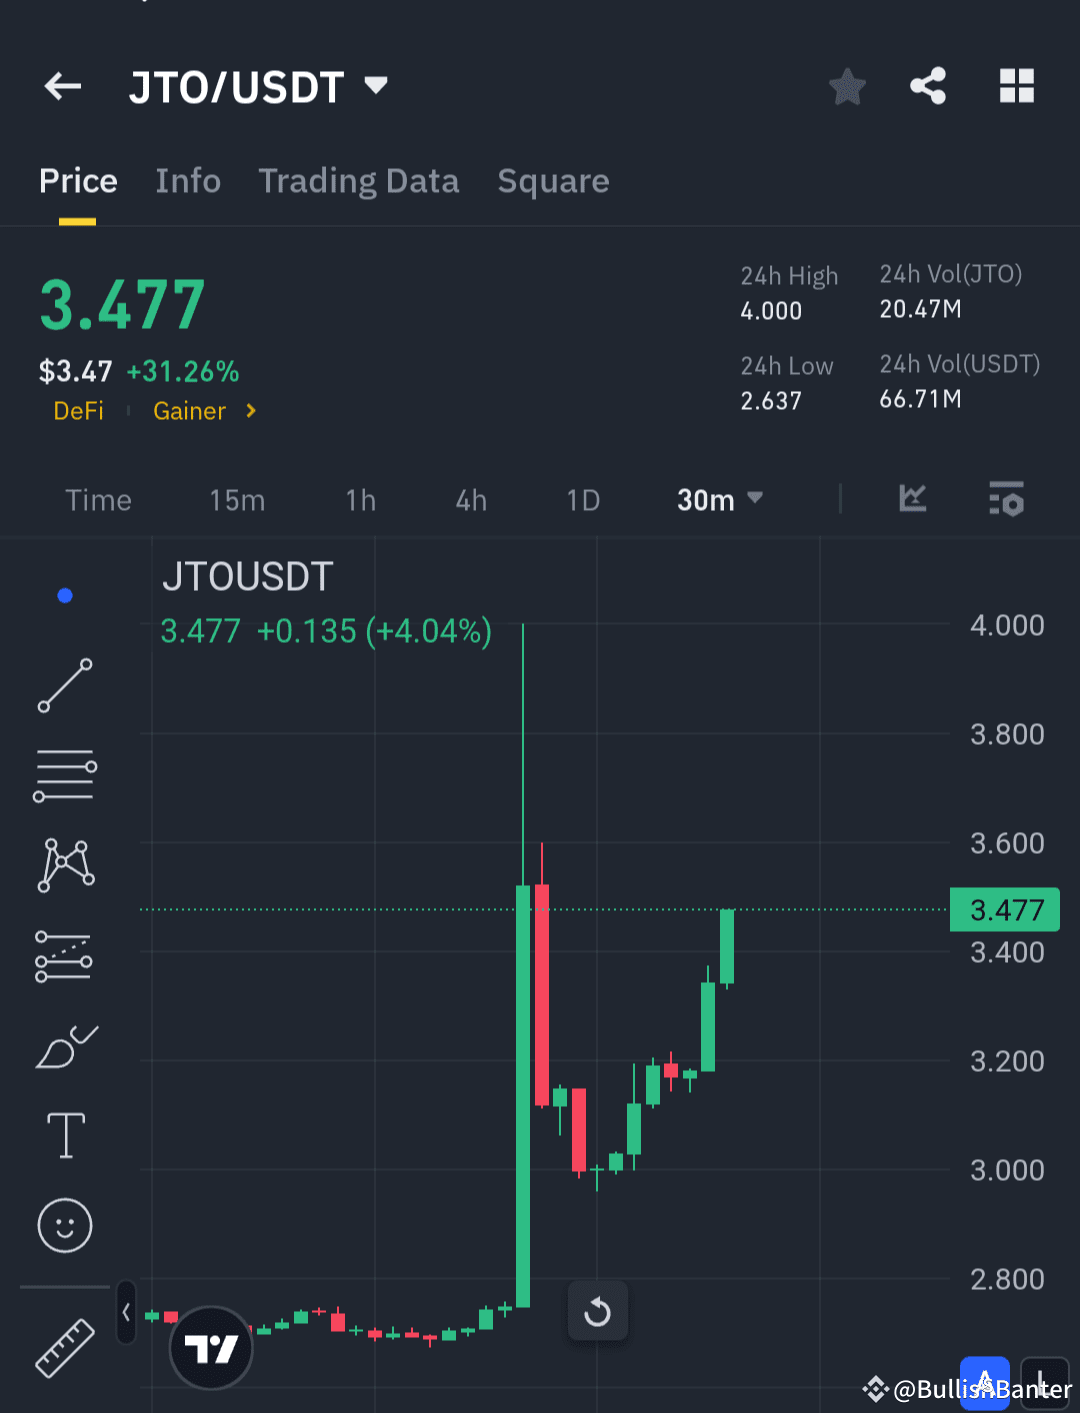Tap the refresh button on the chart

[597, 1311]
